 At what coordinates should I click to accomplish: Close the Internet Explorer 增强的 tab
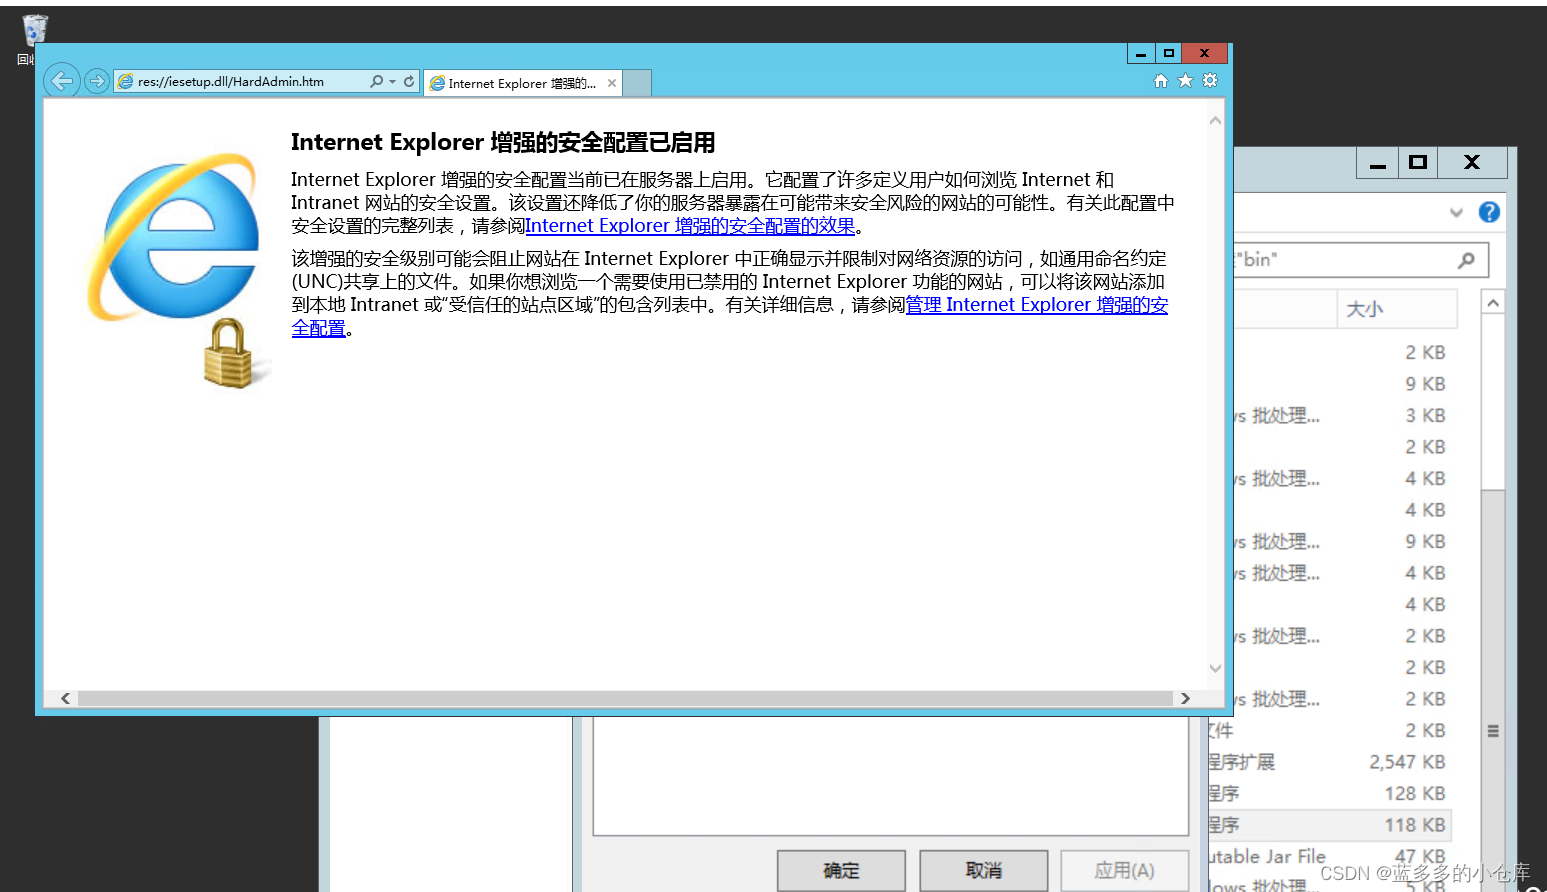[x=612, y=83]
